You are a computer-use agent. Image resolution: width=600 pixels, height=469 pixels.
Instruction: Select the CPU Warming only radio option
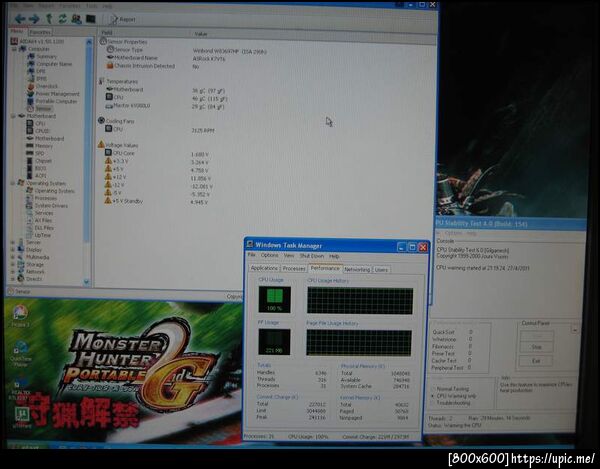pos(453,396)
